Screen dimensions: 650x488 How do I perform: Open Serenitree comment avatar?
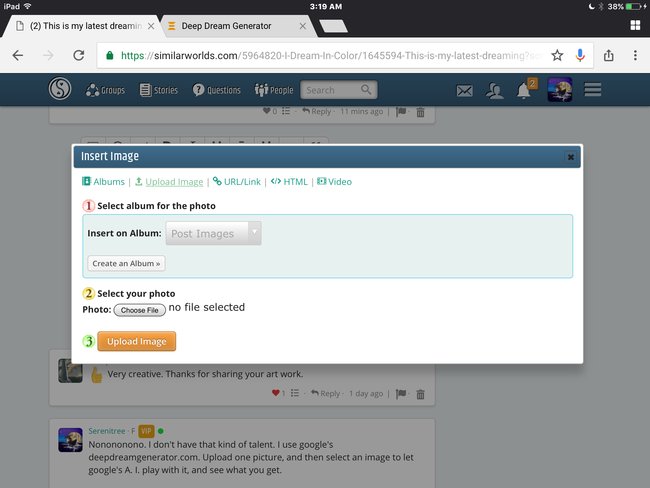click(70, 440)
